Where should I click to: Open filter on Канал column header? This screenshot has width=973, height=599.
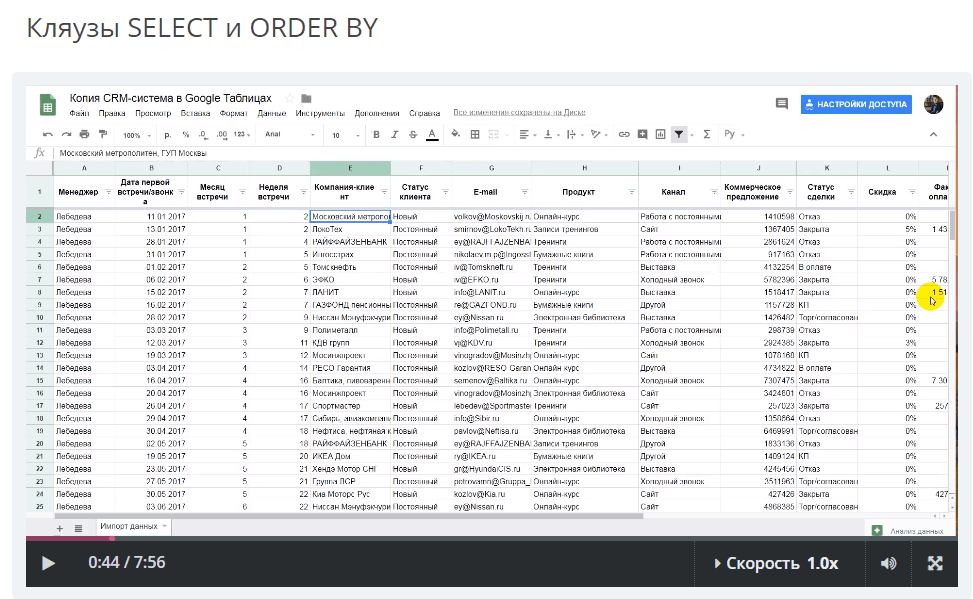tap(713, 192)
